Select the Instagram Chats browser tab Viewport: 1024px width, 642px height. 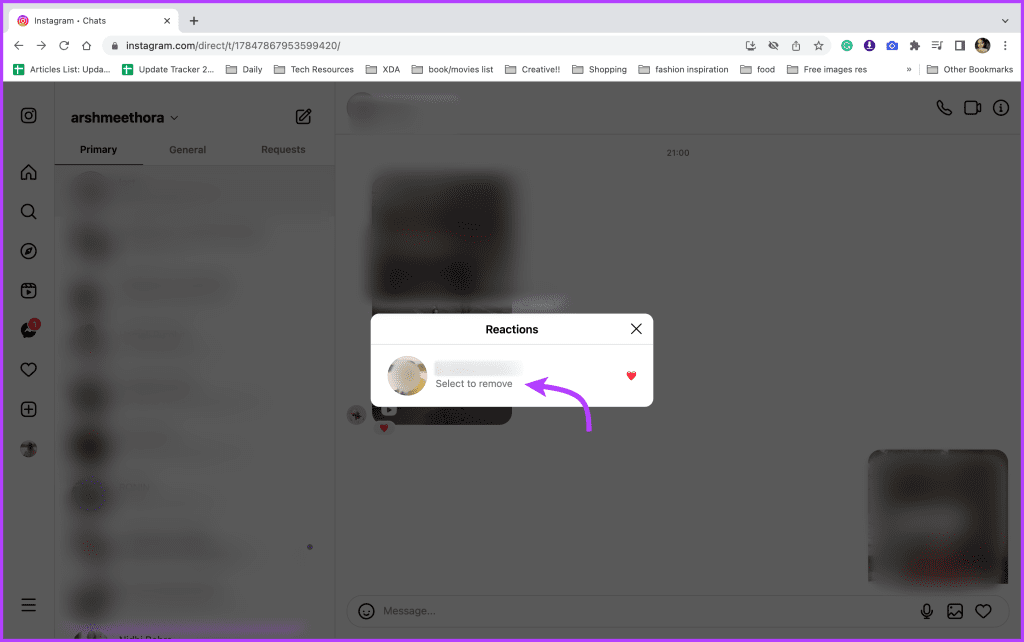click(93, 21)
